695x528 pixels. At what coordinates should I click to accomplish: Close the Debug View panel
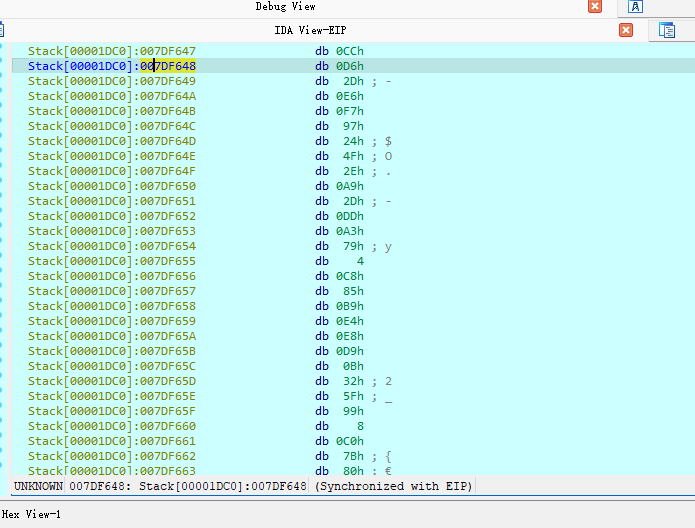595,6
